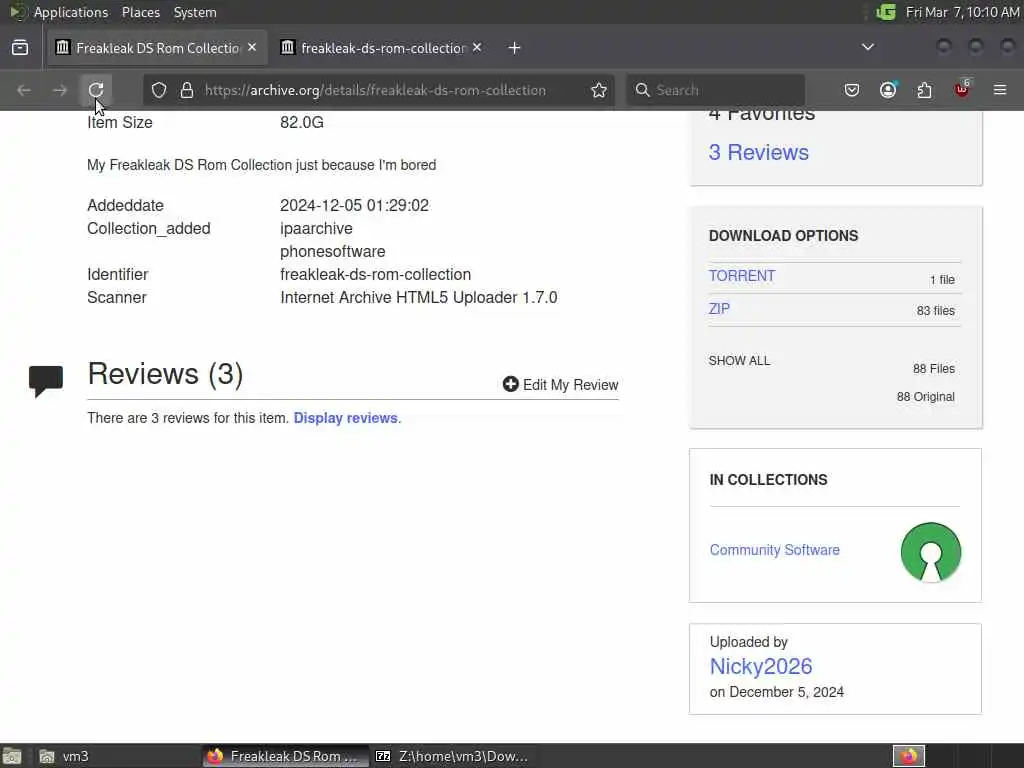Switch to Freakleak DS Rom Collection tab
Image resolution: width=1024 pixels, height=768 pixels.
point(157,48)
